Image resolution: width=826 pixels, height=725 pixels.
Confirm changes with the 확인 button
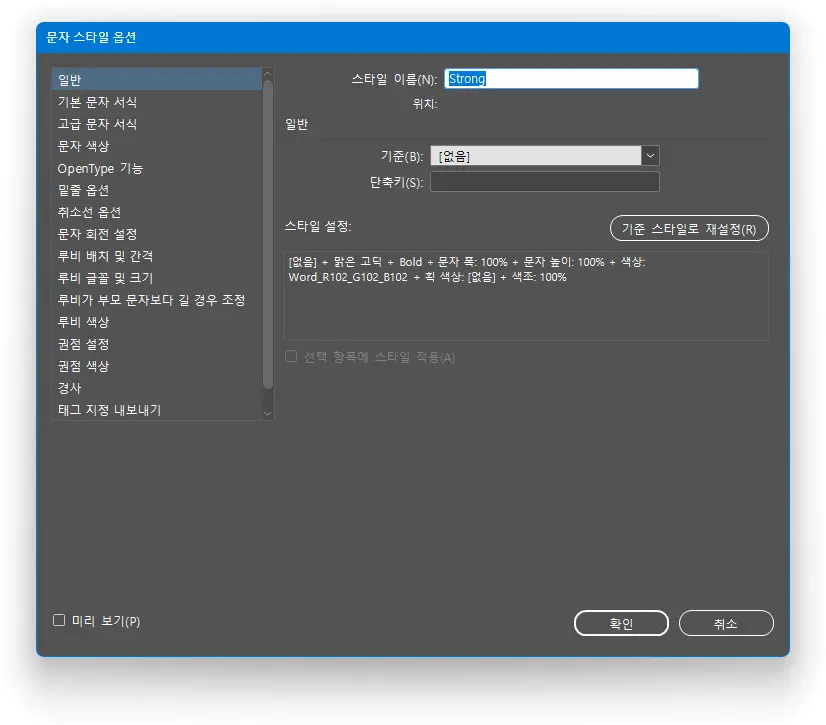[621, 622]
